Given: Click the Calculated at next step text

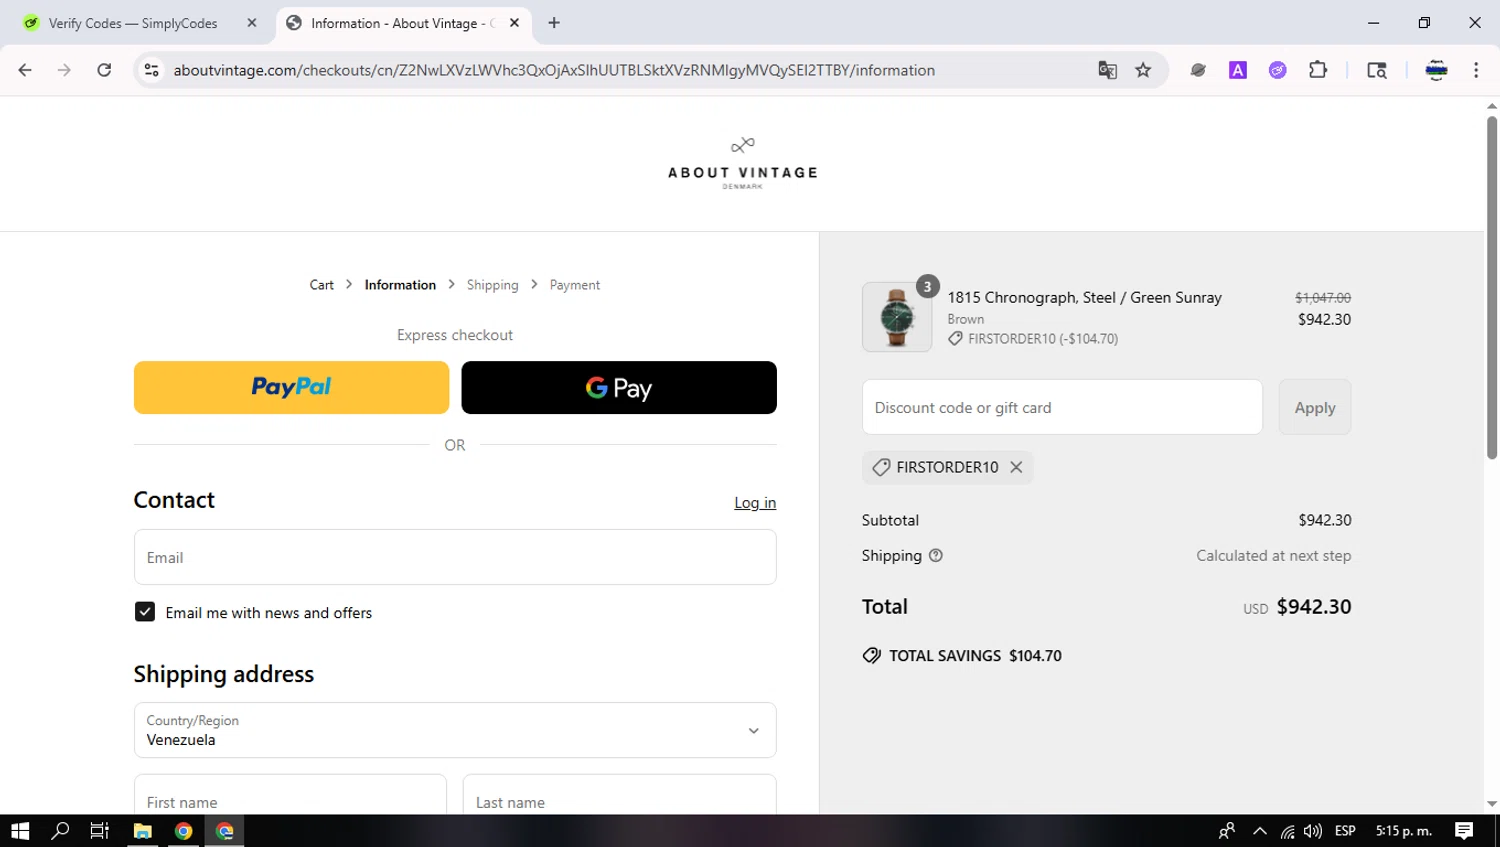Looking at the screenshot, I should 1273,556.
